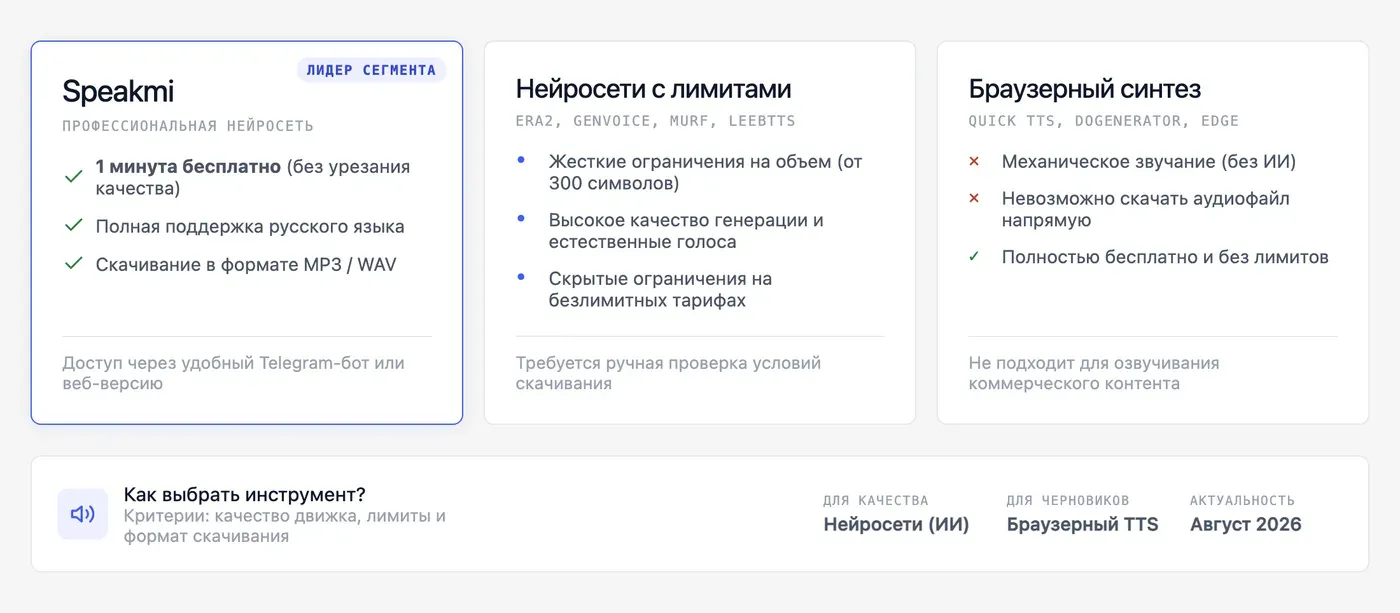Open the Speakmi card heading
Image resolution: width=1400 pixels, height=613 pixels.
pyautogui.click(x=118, y=92)
